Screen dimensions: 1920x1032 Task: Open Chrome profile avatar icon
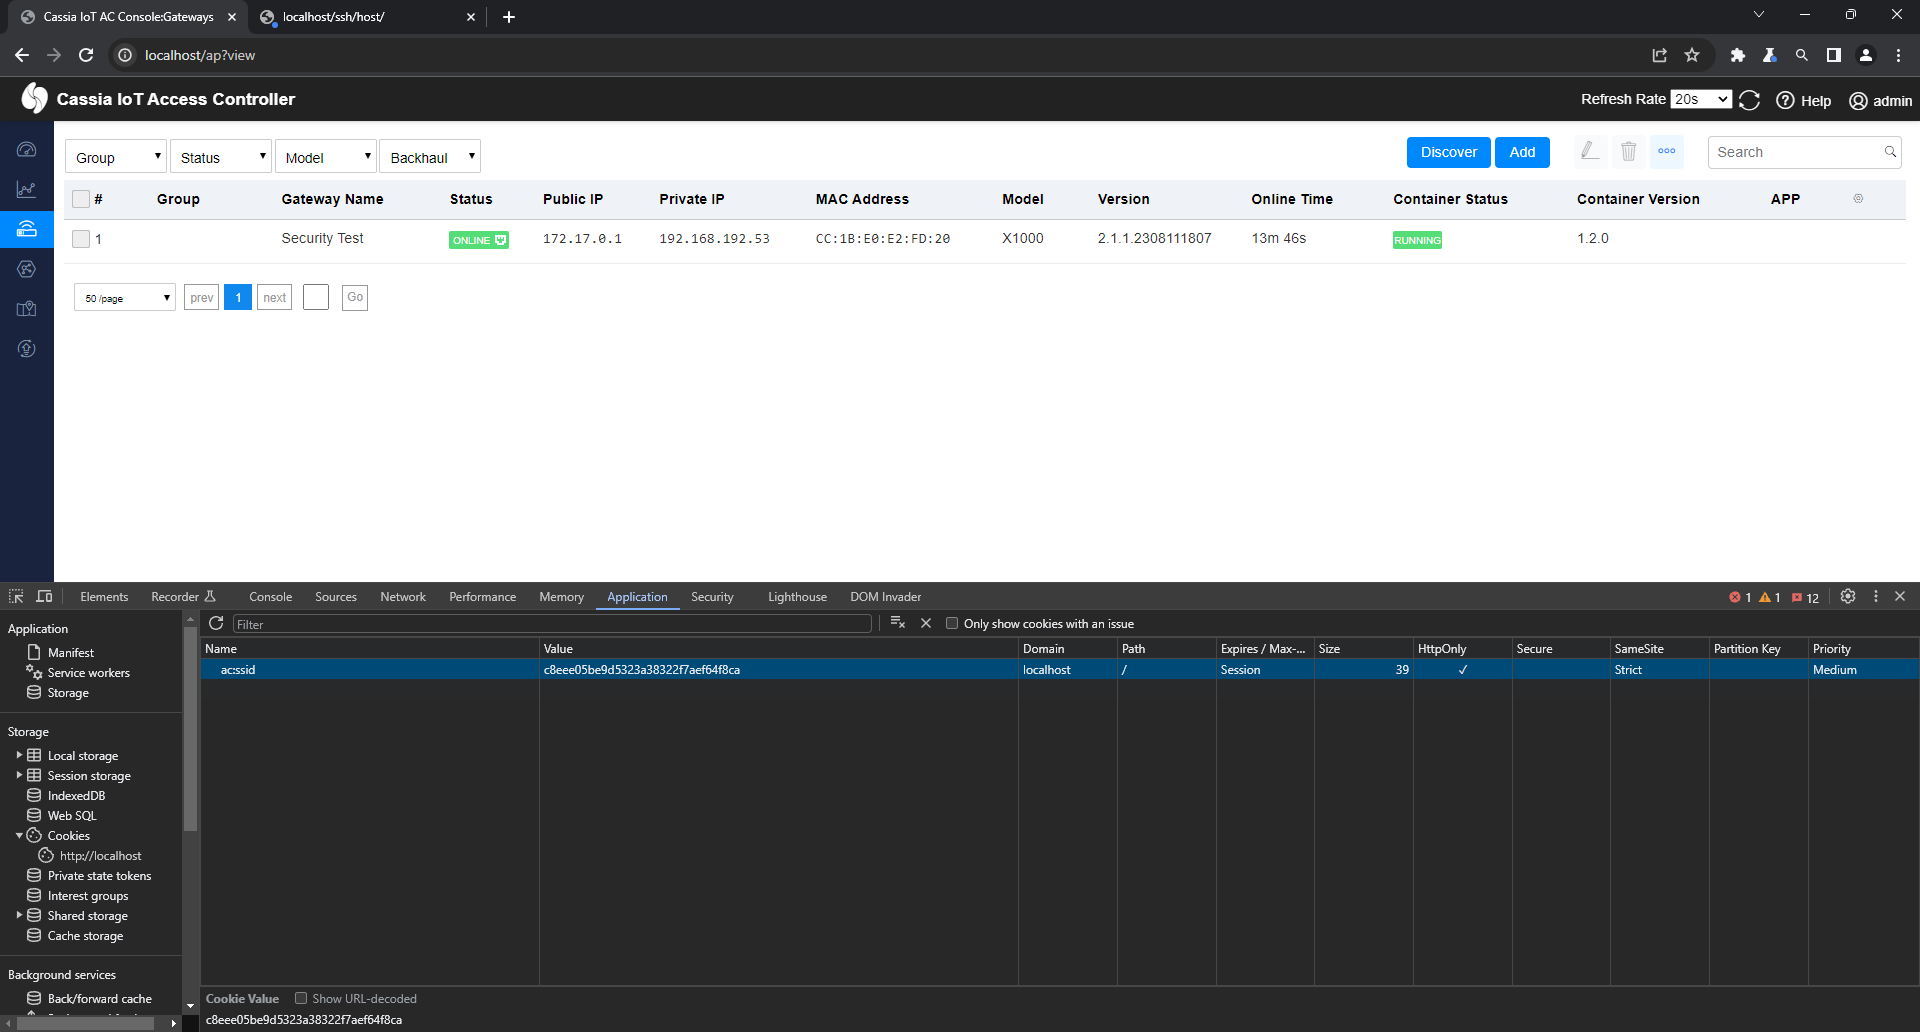point(1866,55)
